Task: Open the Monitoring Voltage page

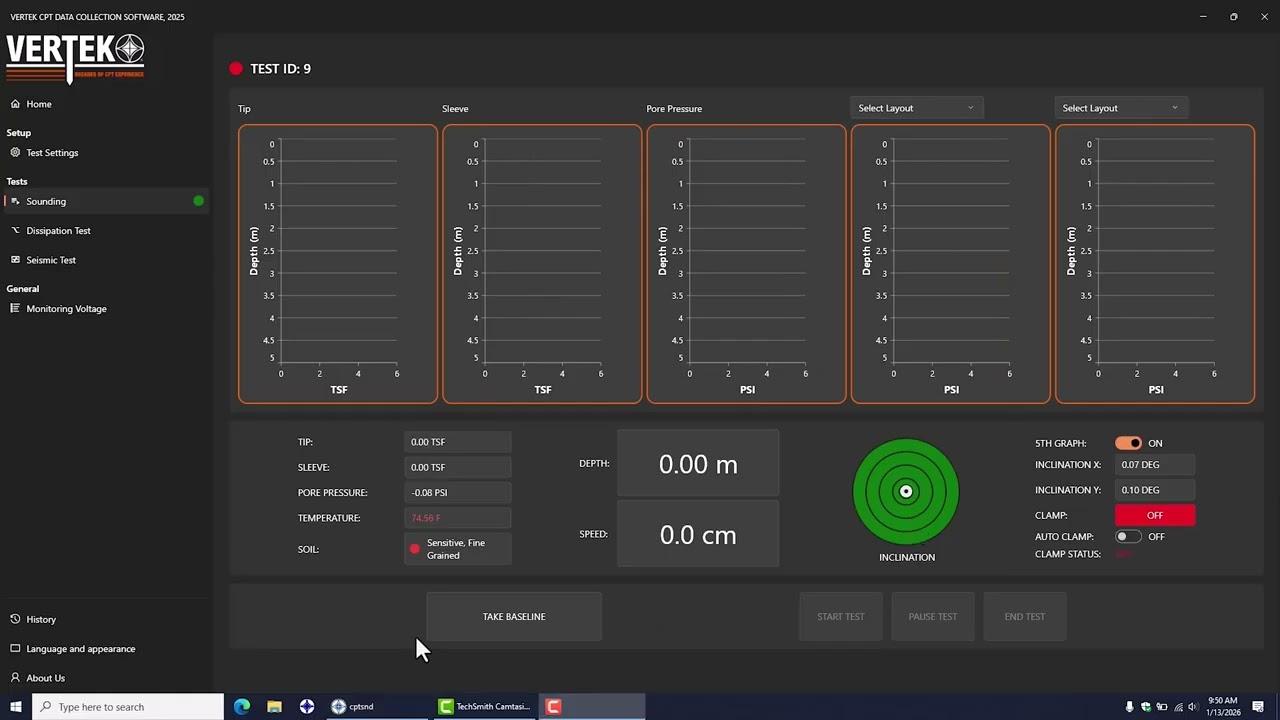Action: click(66, 308)
